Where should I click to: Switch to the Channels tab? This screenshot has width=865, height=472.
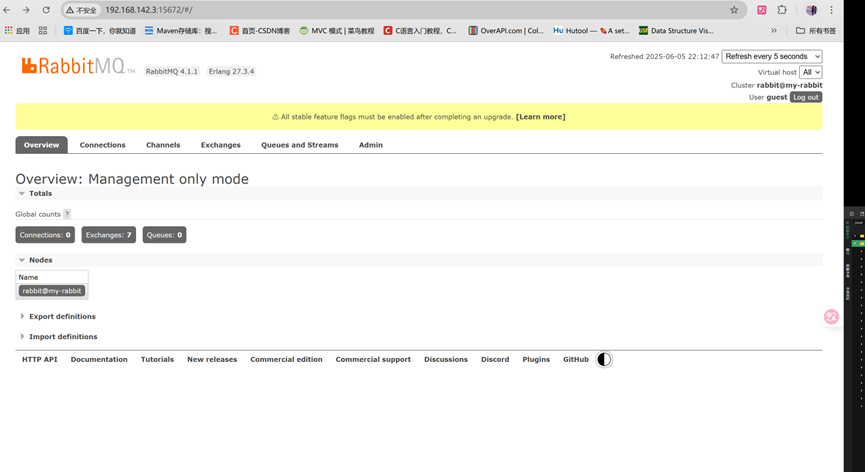[163, 145]
